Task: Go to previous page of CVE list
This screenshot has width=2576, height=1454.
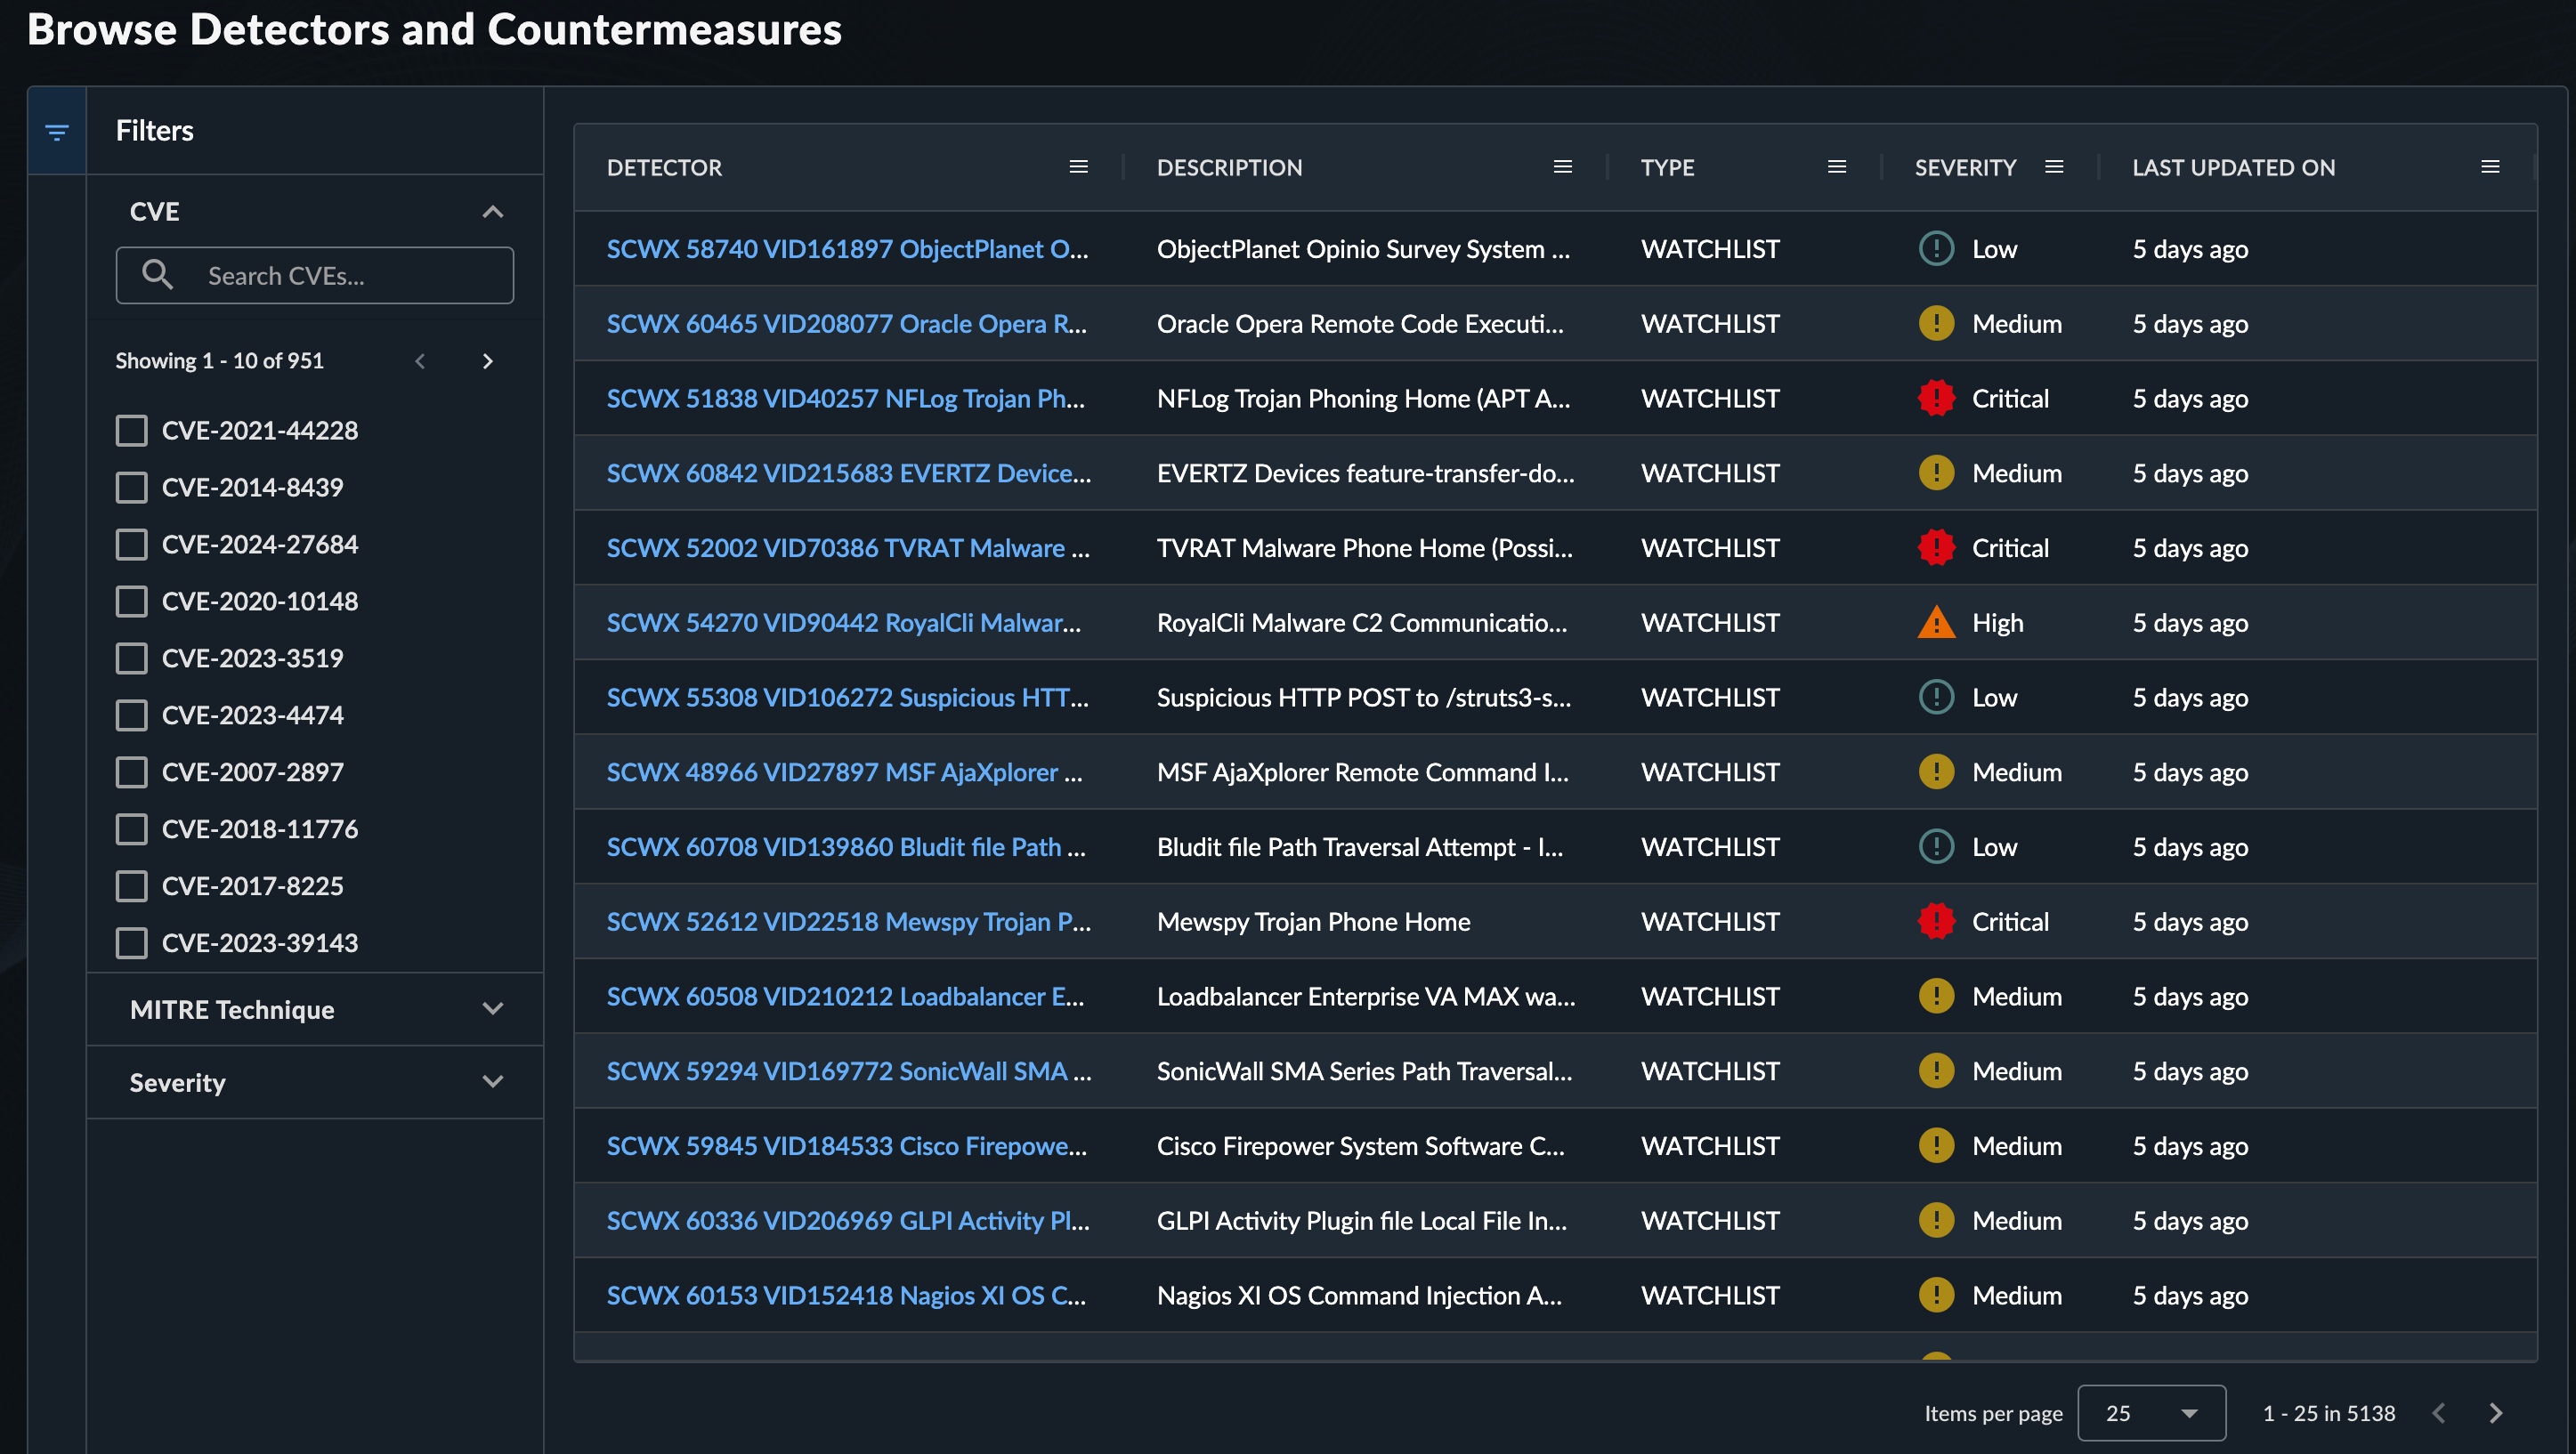Action: point(420,361)
